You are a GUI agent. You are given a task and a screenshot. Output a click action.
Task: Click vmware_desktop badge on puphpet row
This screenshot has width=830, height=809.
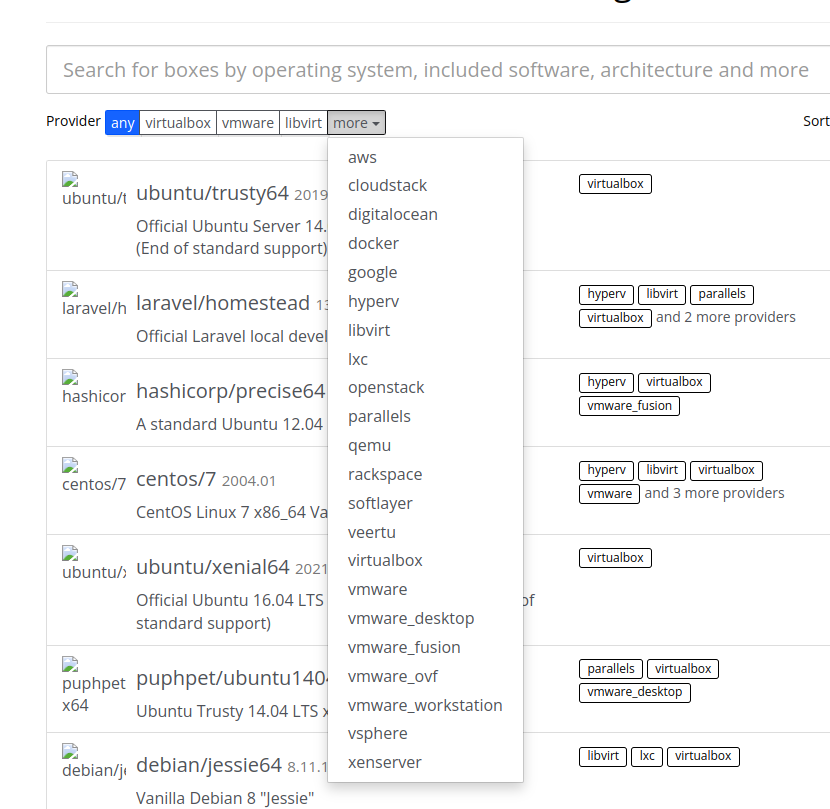(x=635, y=693)
